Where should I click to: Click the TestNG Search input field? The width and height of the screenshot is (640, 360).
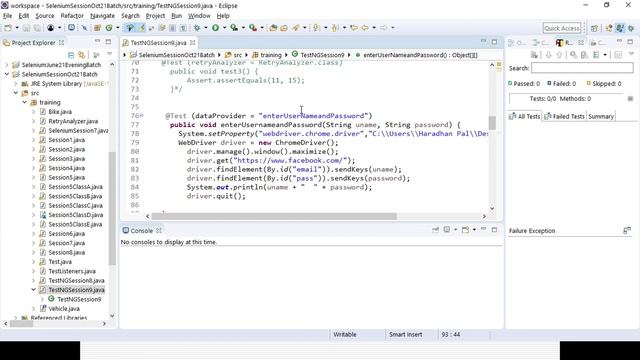[x=582, y=68]
